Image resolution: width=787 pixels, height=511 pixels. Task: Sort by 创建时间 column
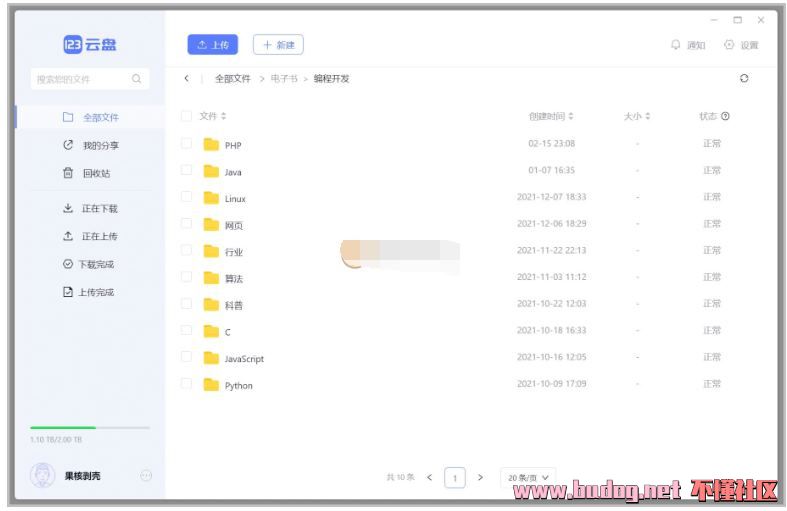(551, 116)
